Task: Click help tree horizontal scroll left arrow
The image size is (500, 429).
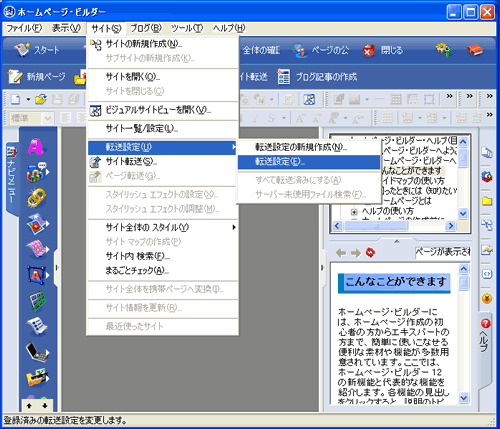Action: point(337,226)
